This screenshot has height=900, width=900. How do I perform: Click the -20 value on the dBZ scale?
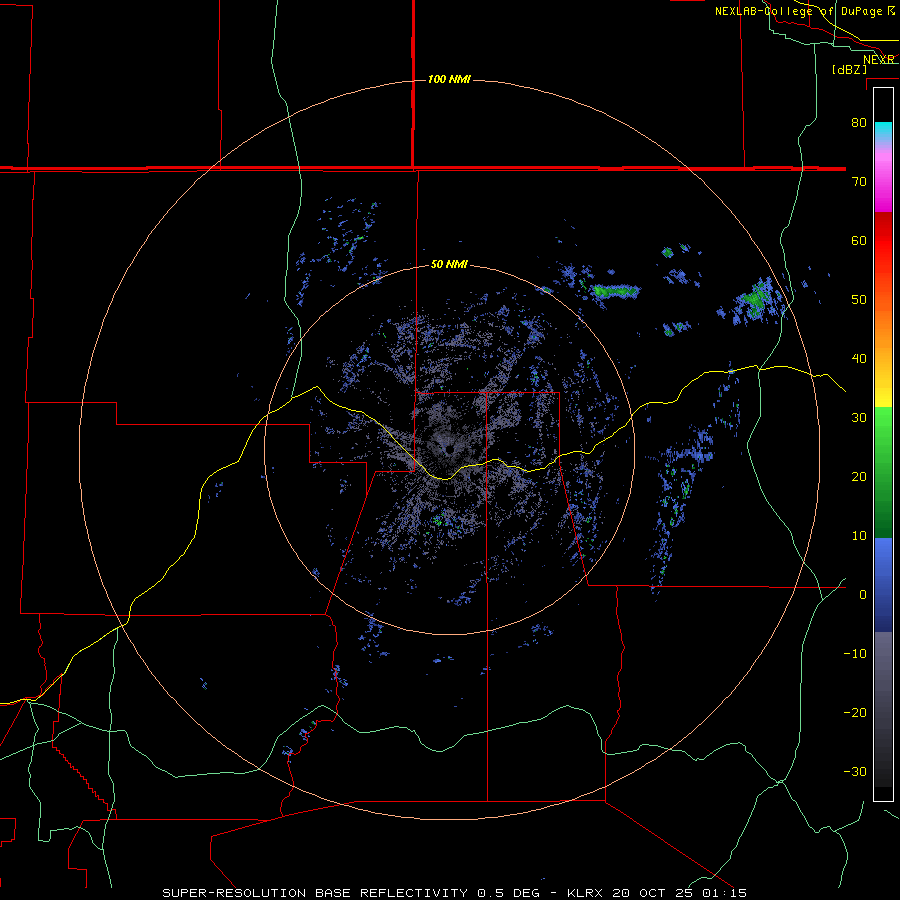[855, 712]
